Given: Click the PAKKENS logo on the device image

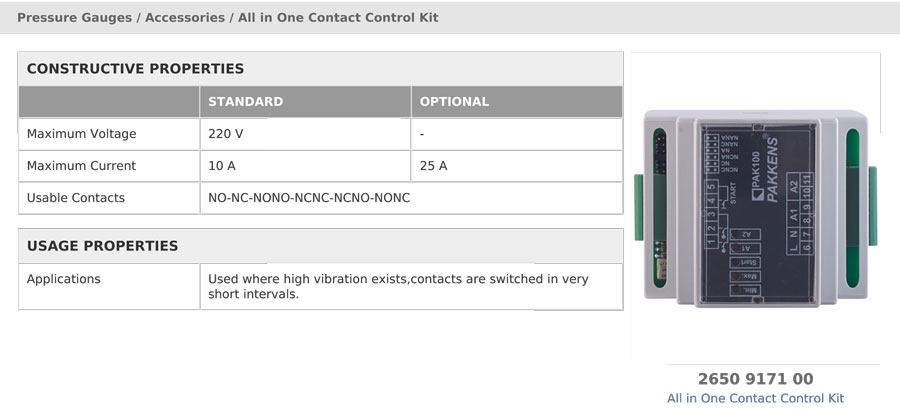Looking at the screenshot, I should [771, 169].
